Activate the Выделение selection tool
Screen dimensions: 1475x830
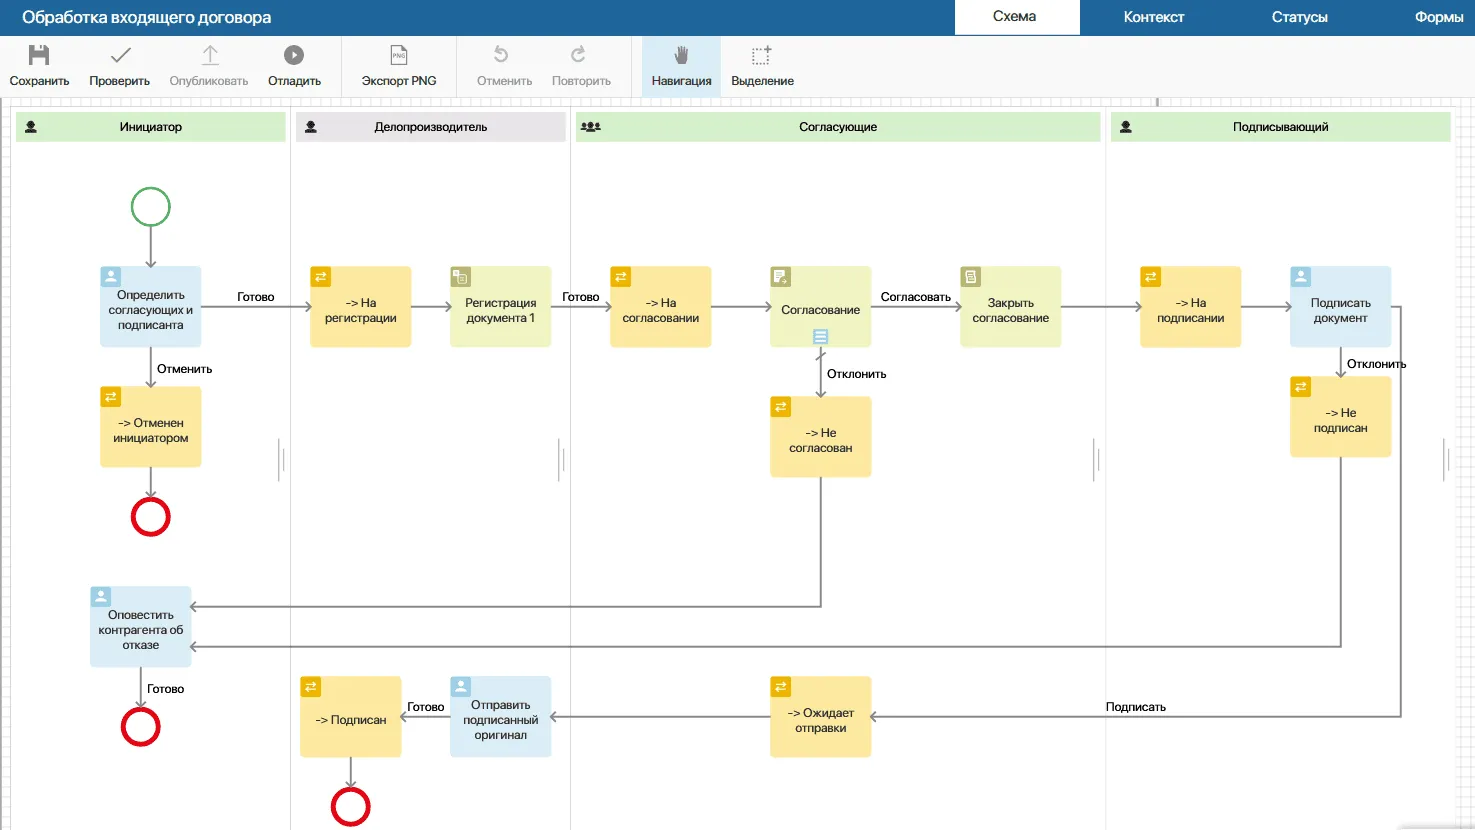pos(762,56)
